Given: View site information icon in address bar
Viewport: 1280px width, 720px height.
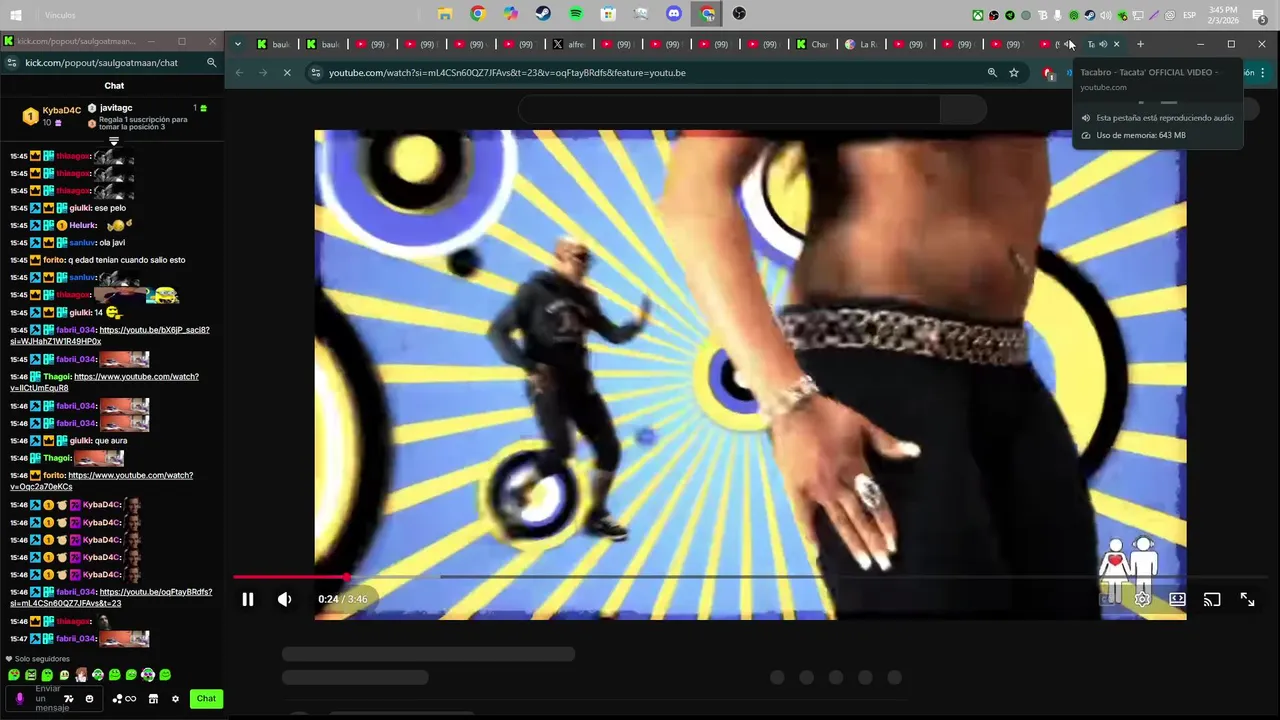Looking at the screenshot, I should [316, 73].
